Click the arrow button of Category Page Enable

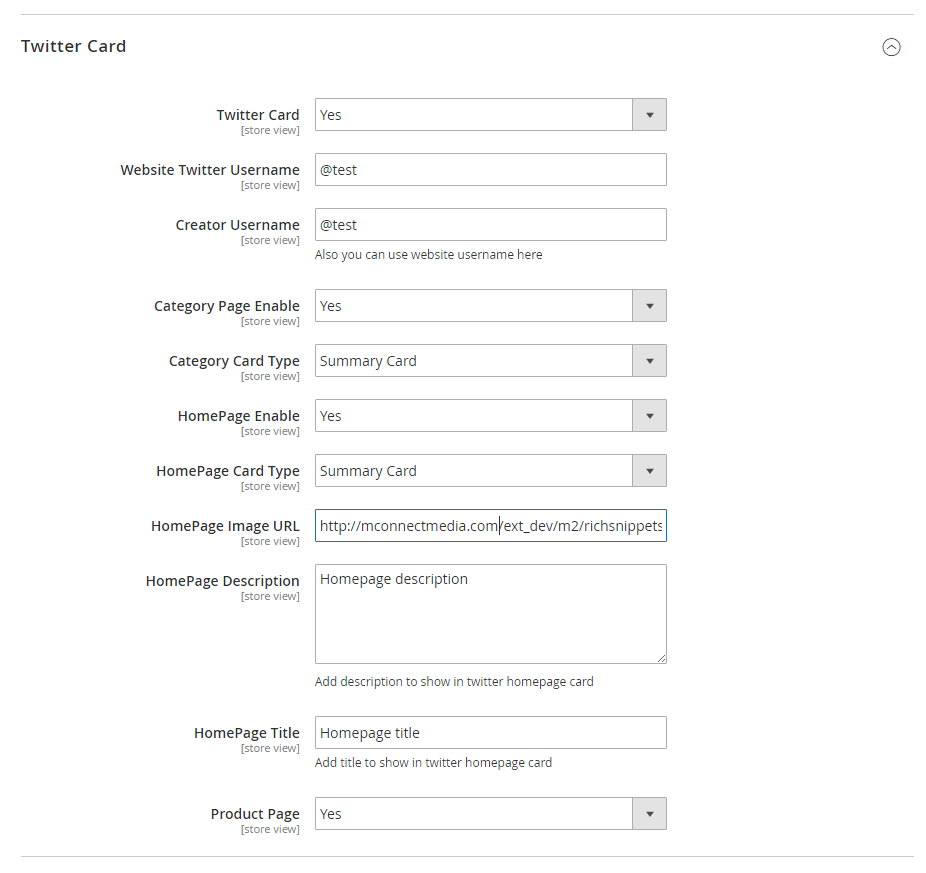[649, 306]
